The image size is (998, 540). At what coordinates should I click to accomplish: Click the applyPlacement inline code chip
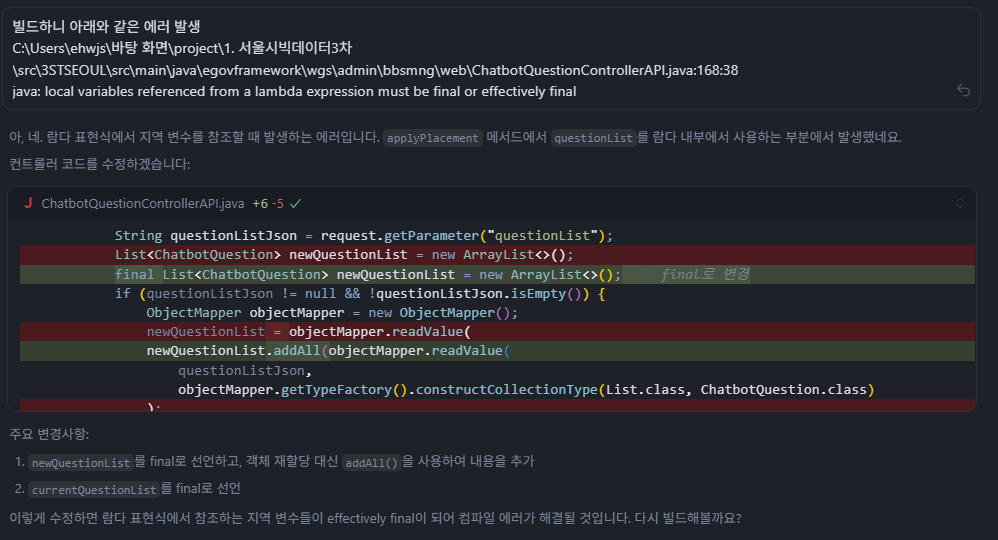433,138
